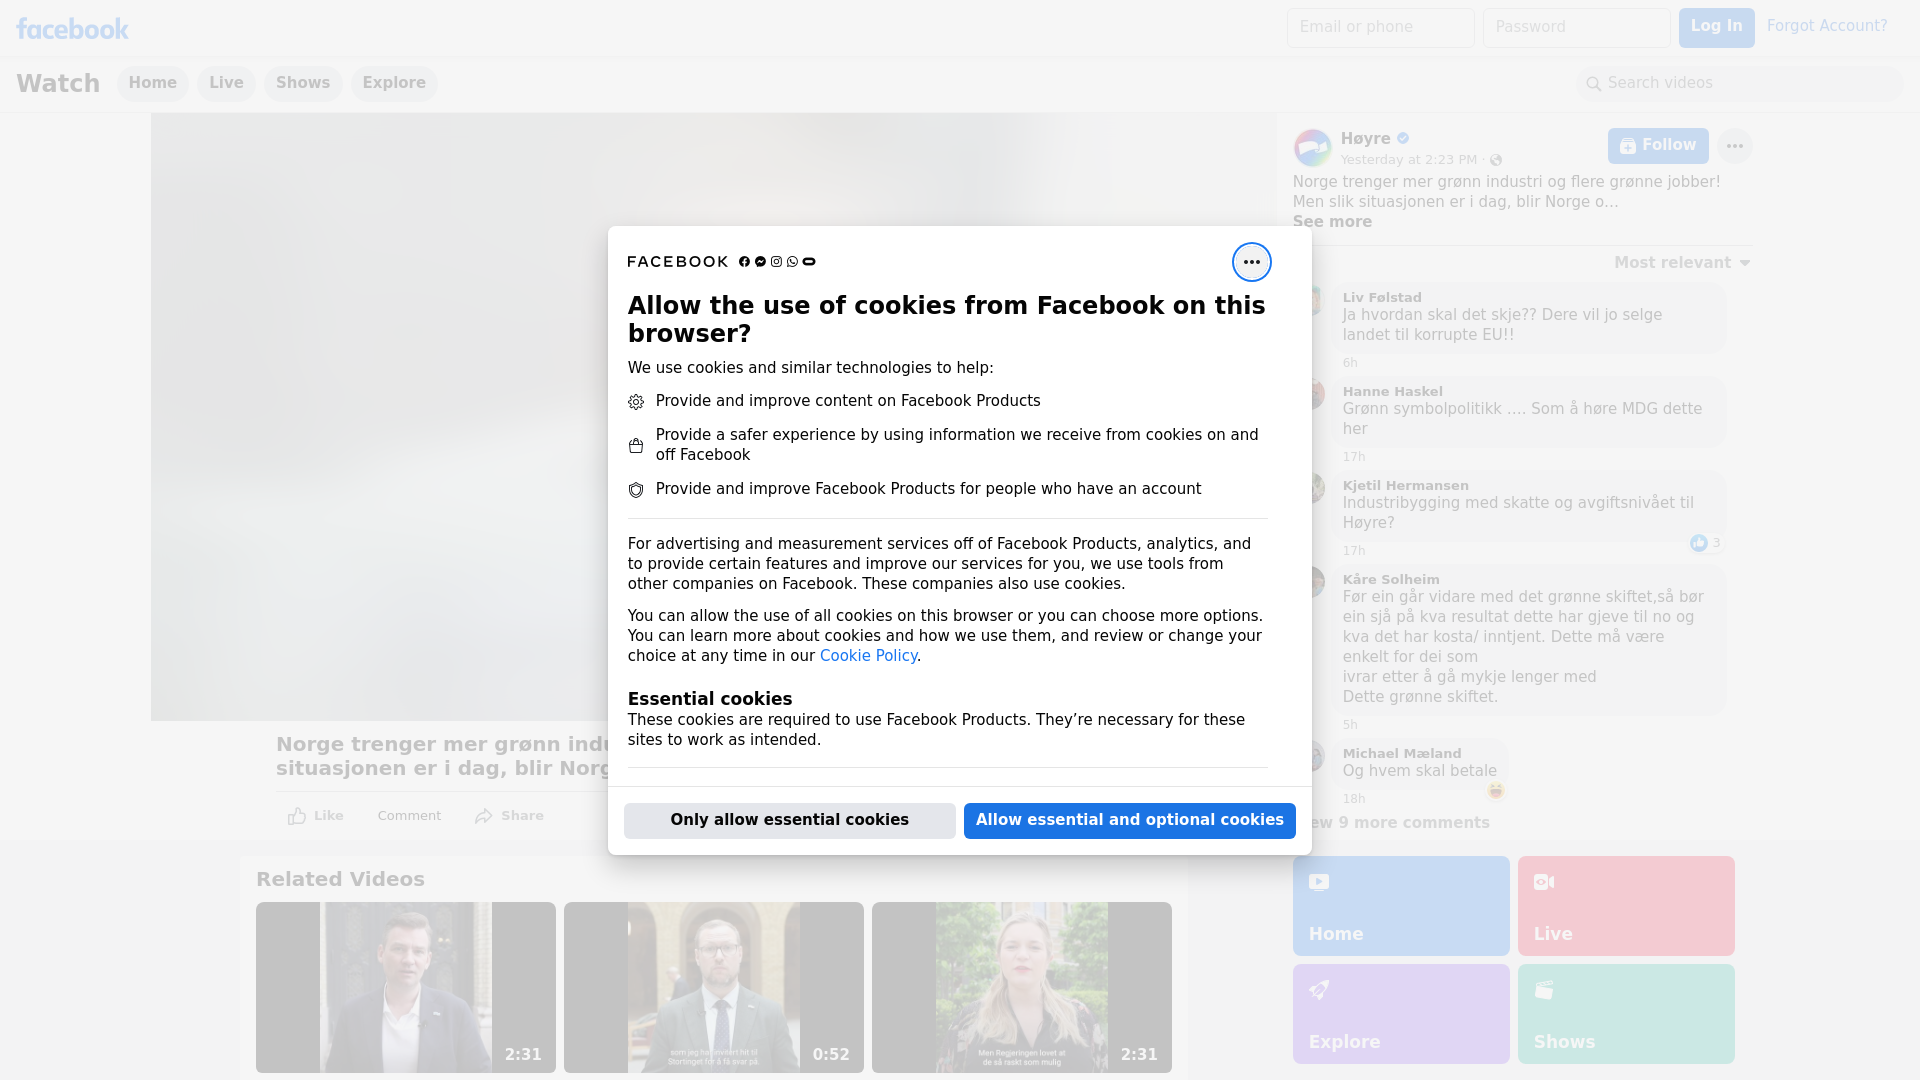Image resolution: width=1920 pixels, height=1080 pixels.
Task: Click search magnifier icon in video search
Action: point(1593,84)
